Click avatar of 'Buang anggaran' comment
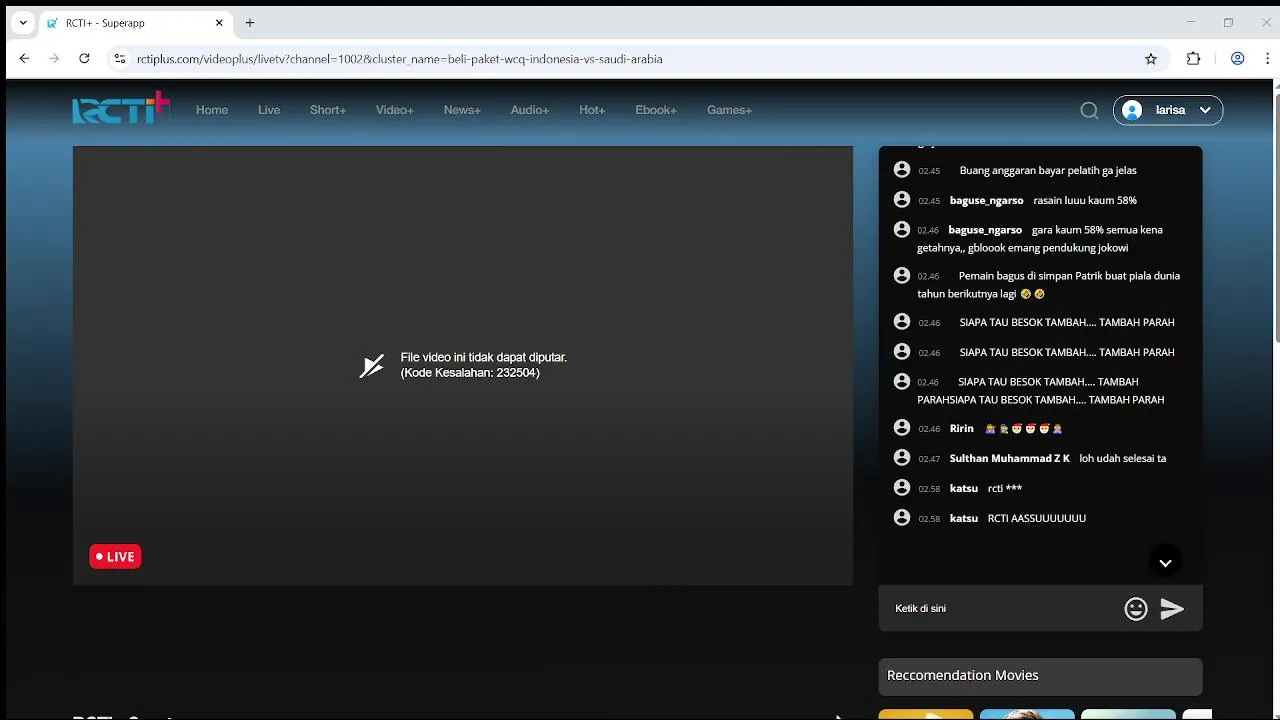This screenshot has height=720, width=1280. (x=902, y=170)
